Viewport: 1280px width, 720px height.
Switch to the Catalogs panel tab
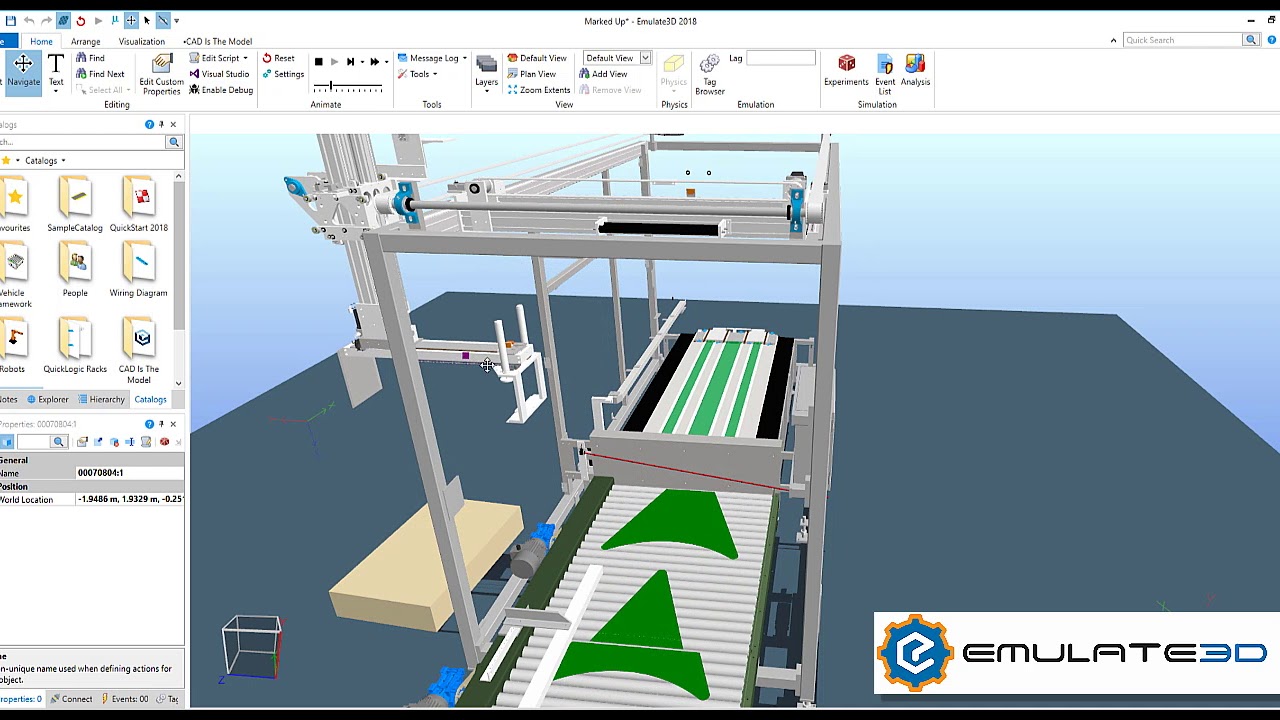(x=150, y=399)
